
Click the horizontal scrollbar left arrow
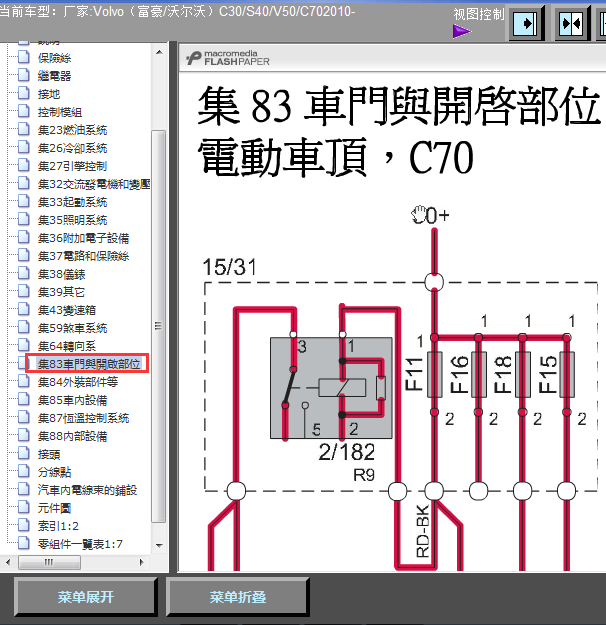(8, 562)
